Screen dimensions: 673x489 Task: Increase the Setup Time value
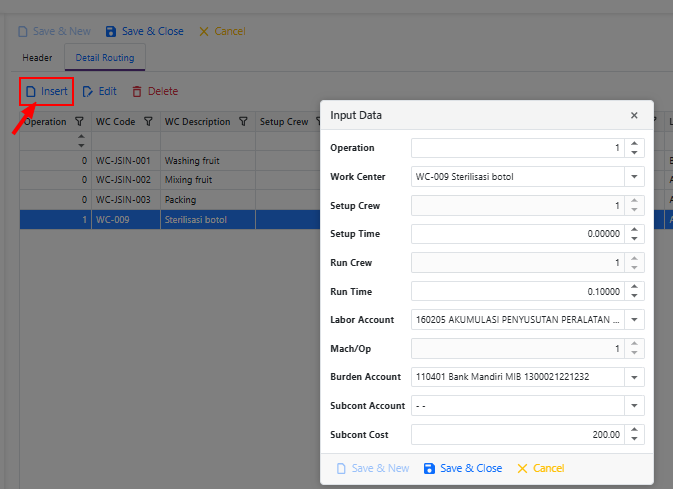634,229
